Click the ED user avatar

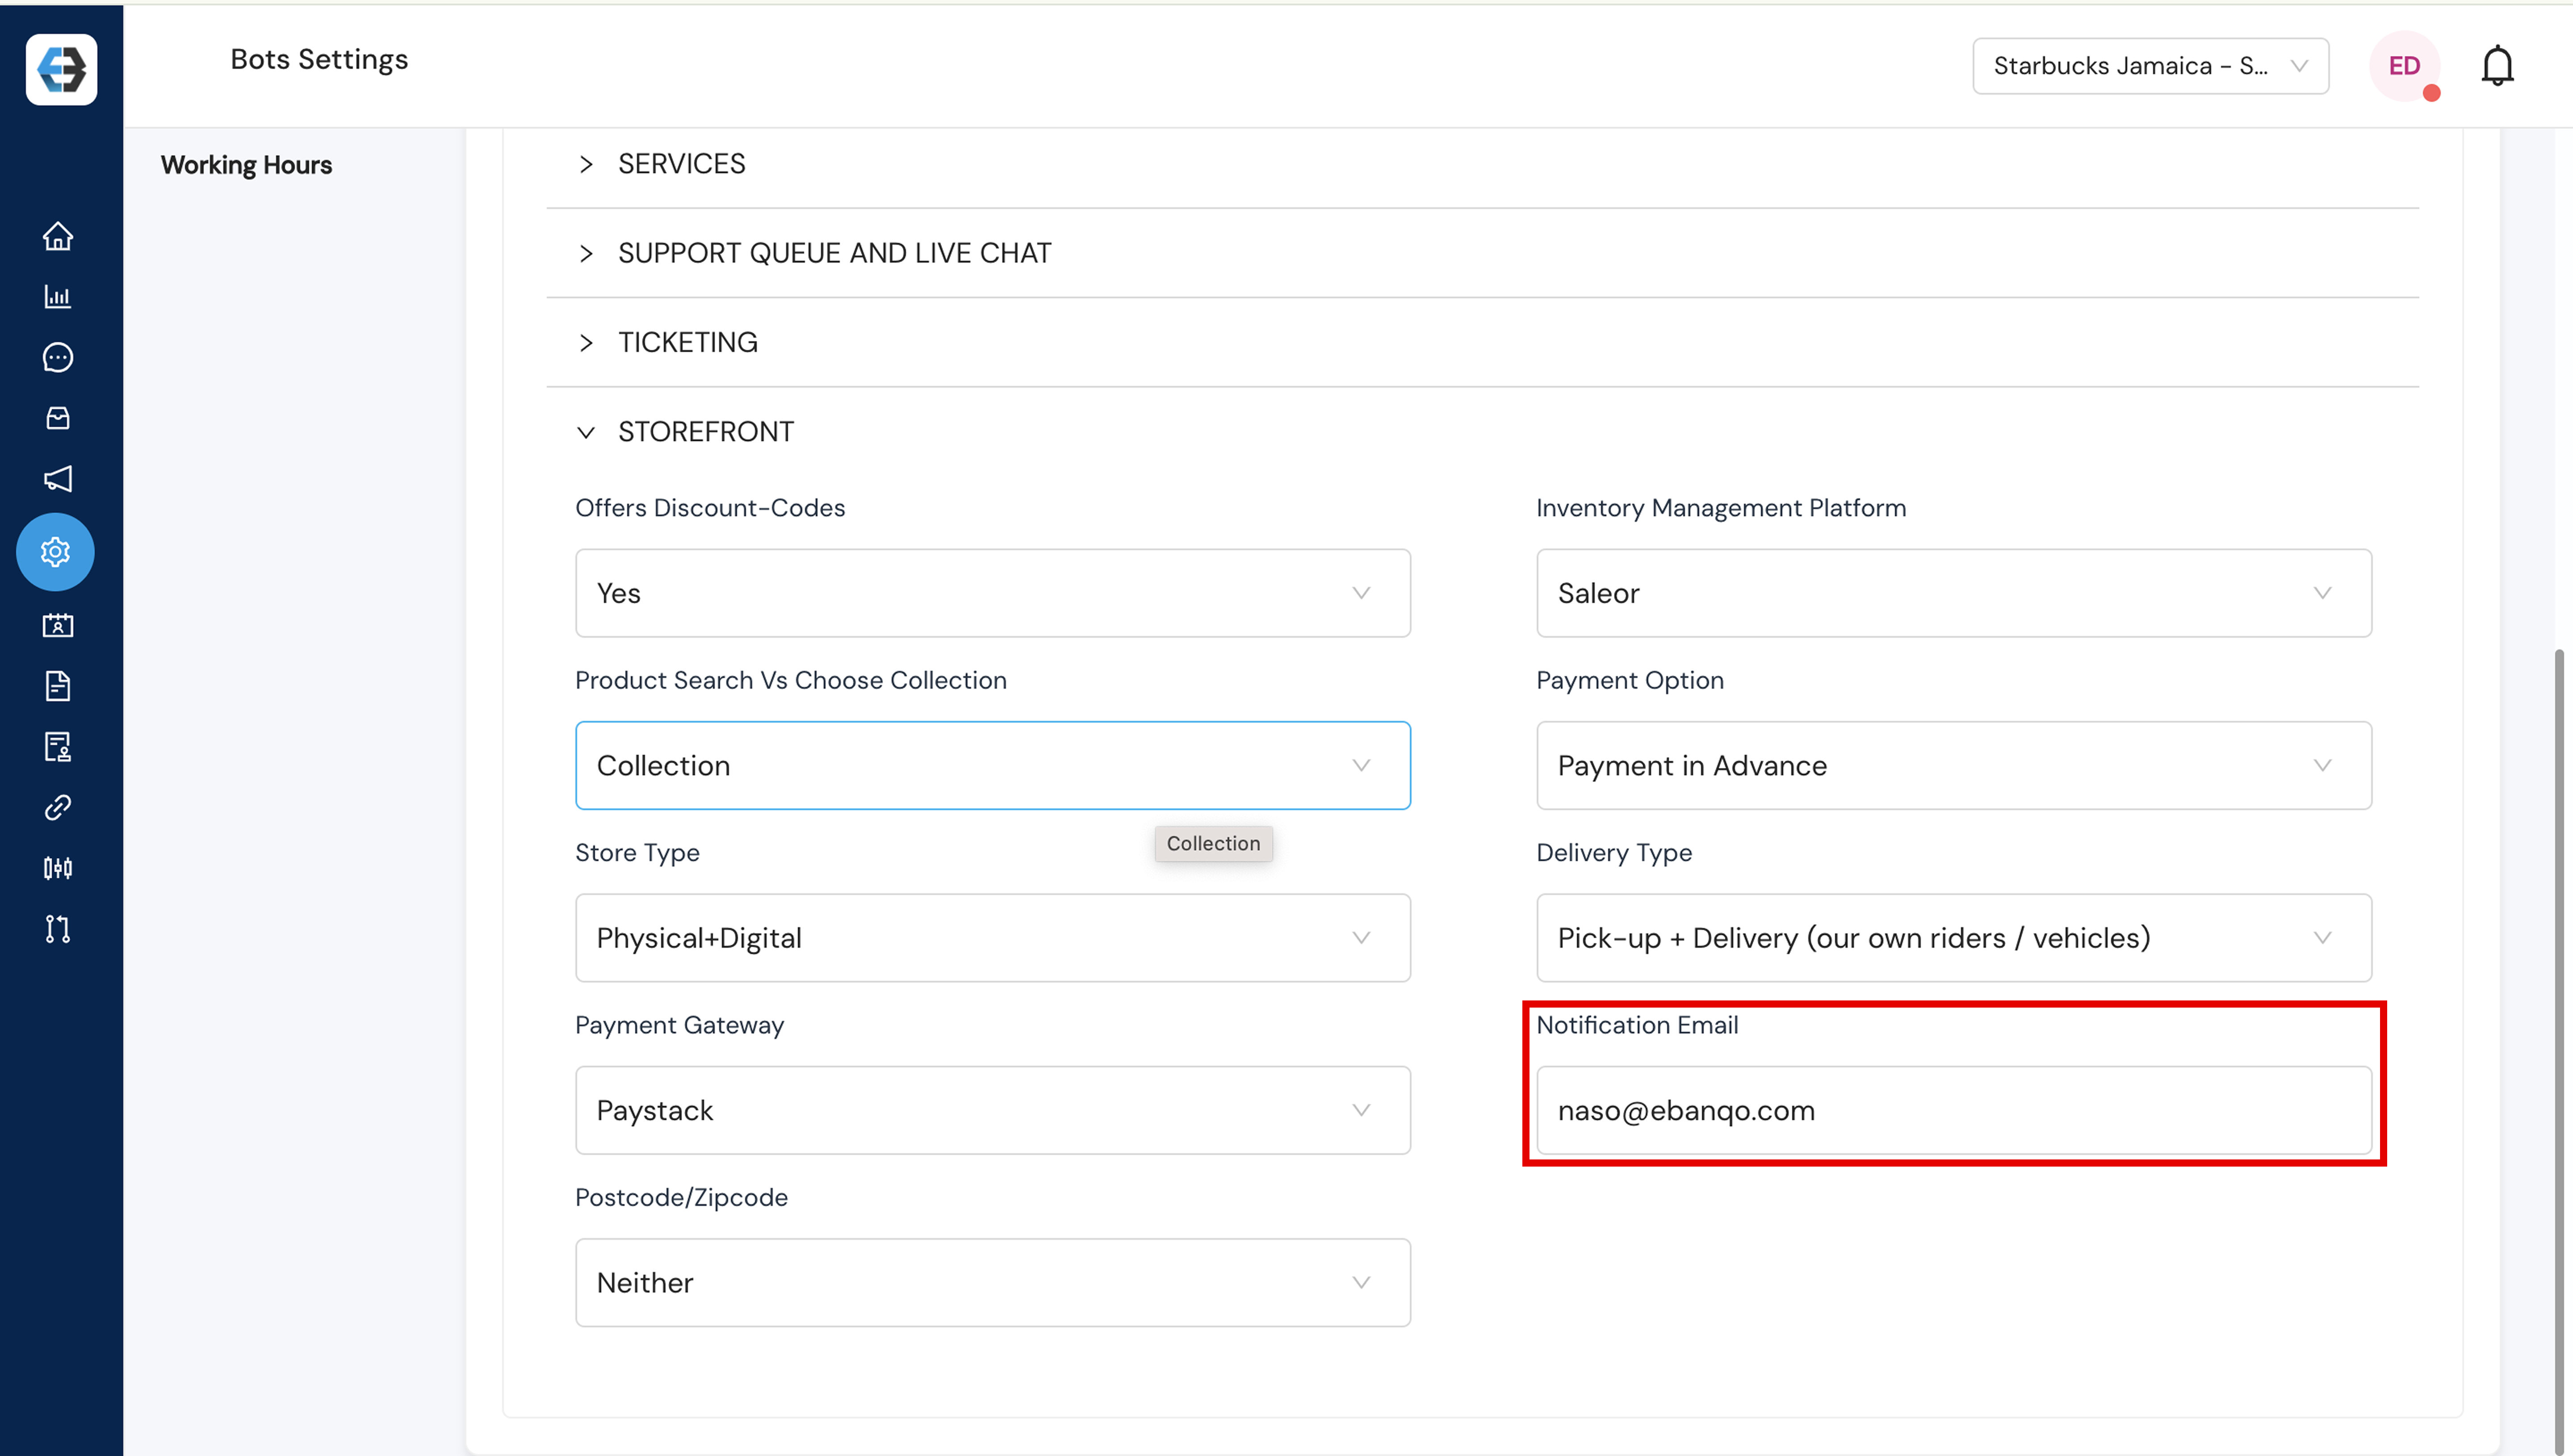click(x=2404, y=66)
